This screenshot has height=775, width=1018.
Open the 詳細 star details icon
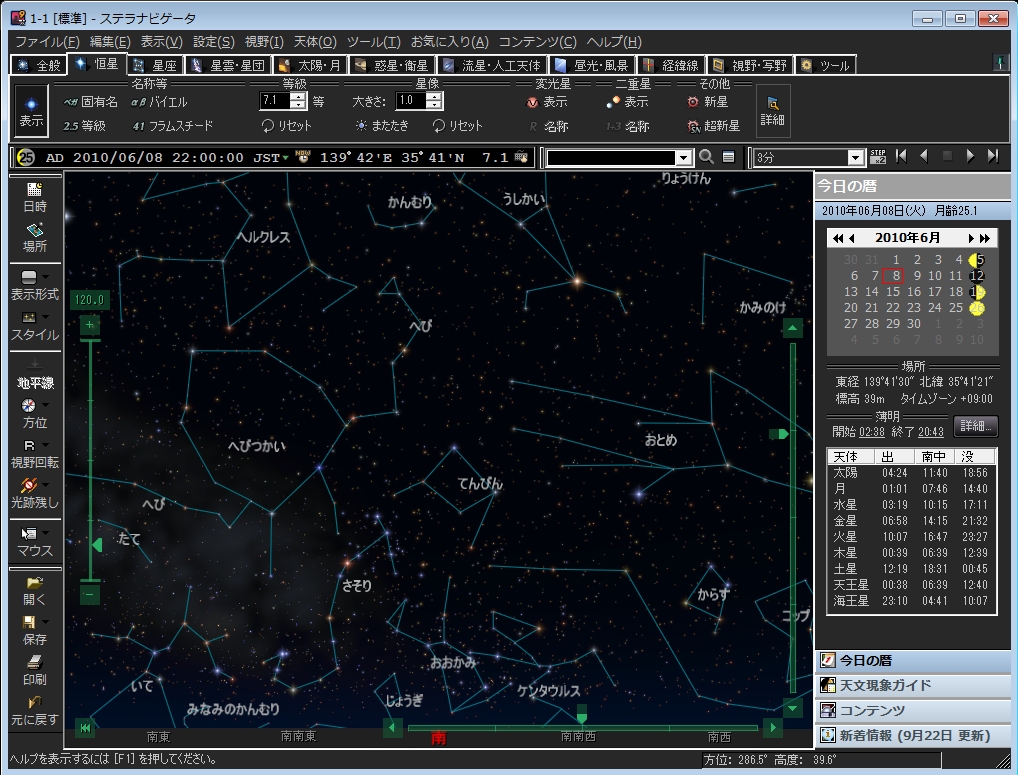[x=772, y=110]
